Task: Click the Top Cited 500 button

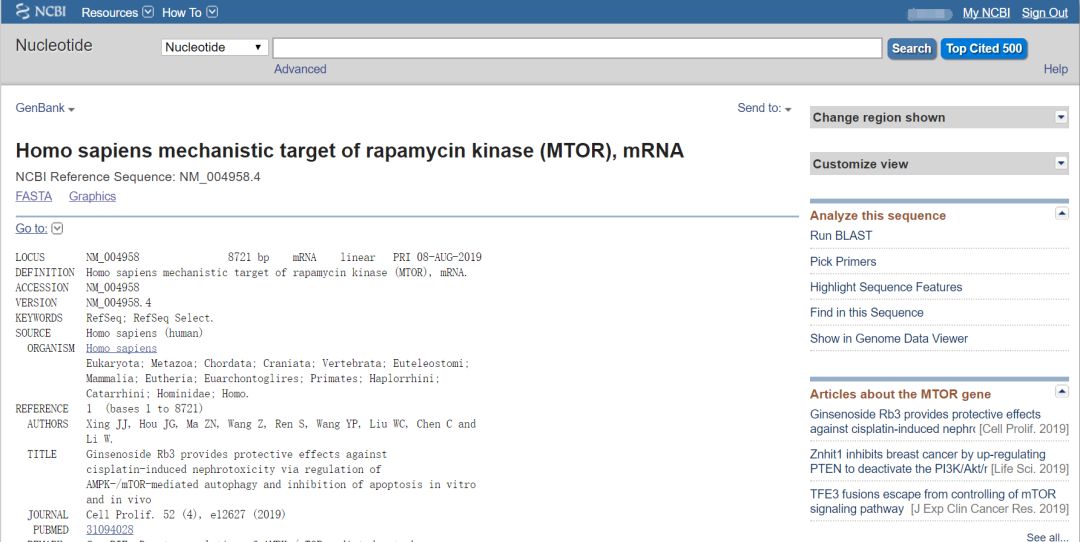Action: pos(984,48)
